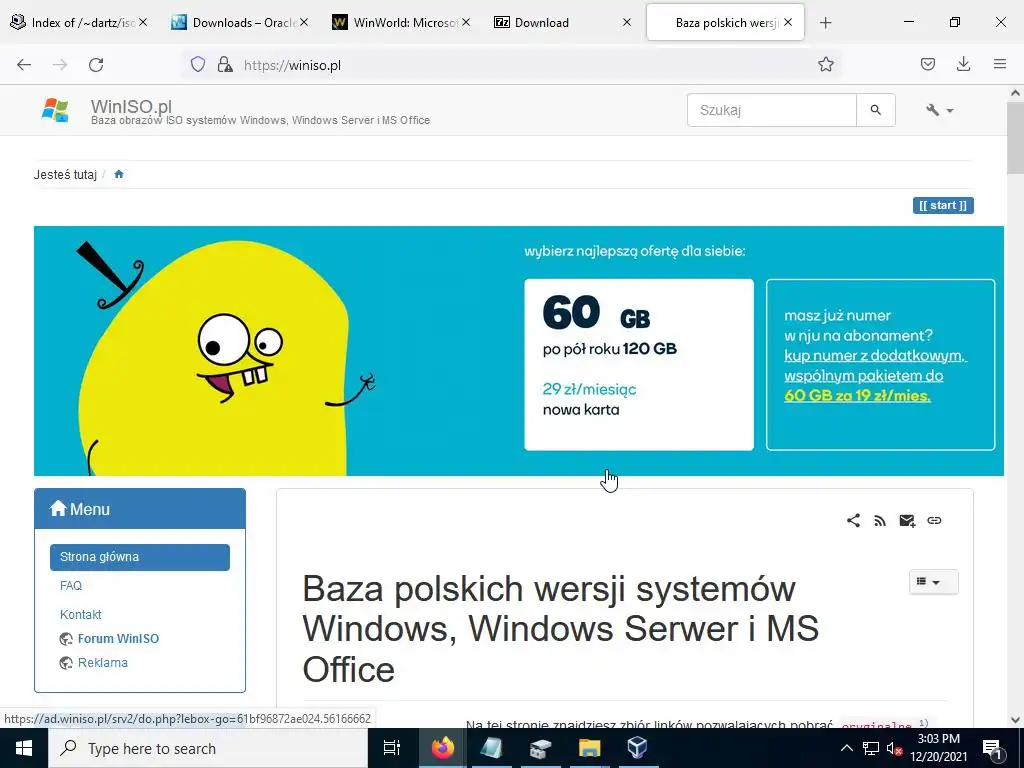Click the '60 GB za 19 zł/mies.' link
This screenshot has width=1024, height=768.
(x=857, y=396)
